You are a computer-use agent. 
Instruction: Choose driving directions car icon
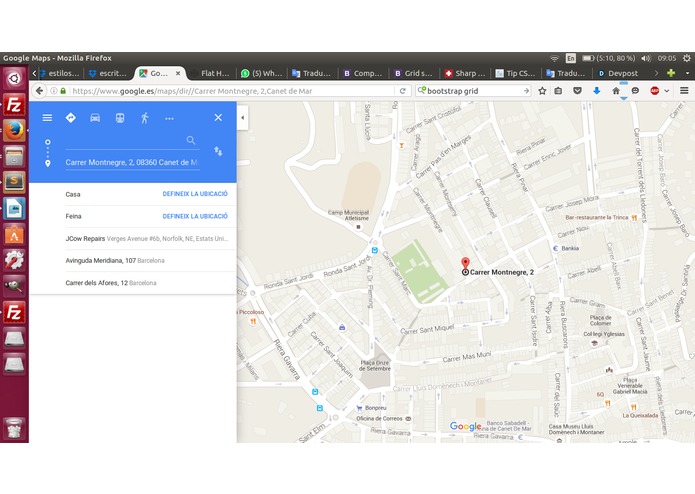pyautogui.click(x=95, y=118)
